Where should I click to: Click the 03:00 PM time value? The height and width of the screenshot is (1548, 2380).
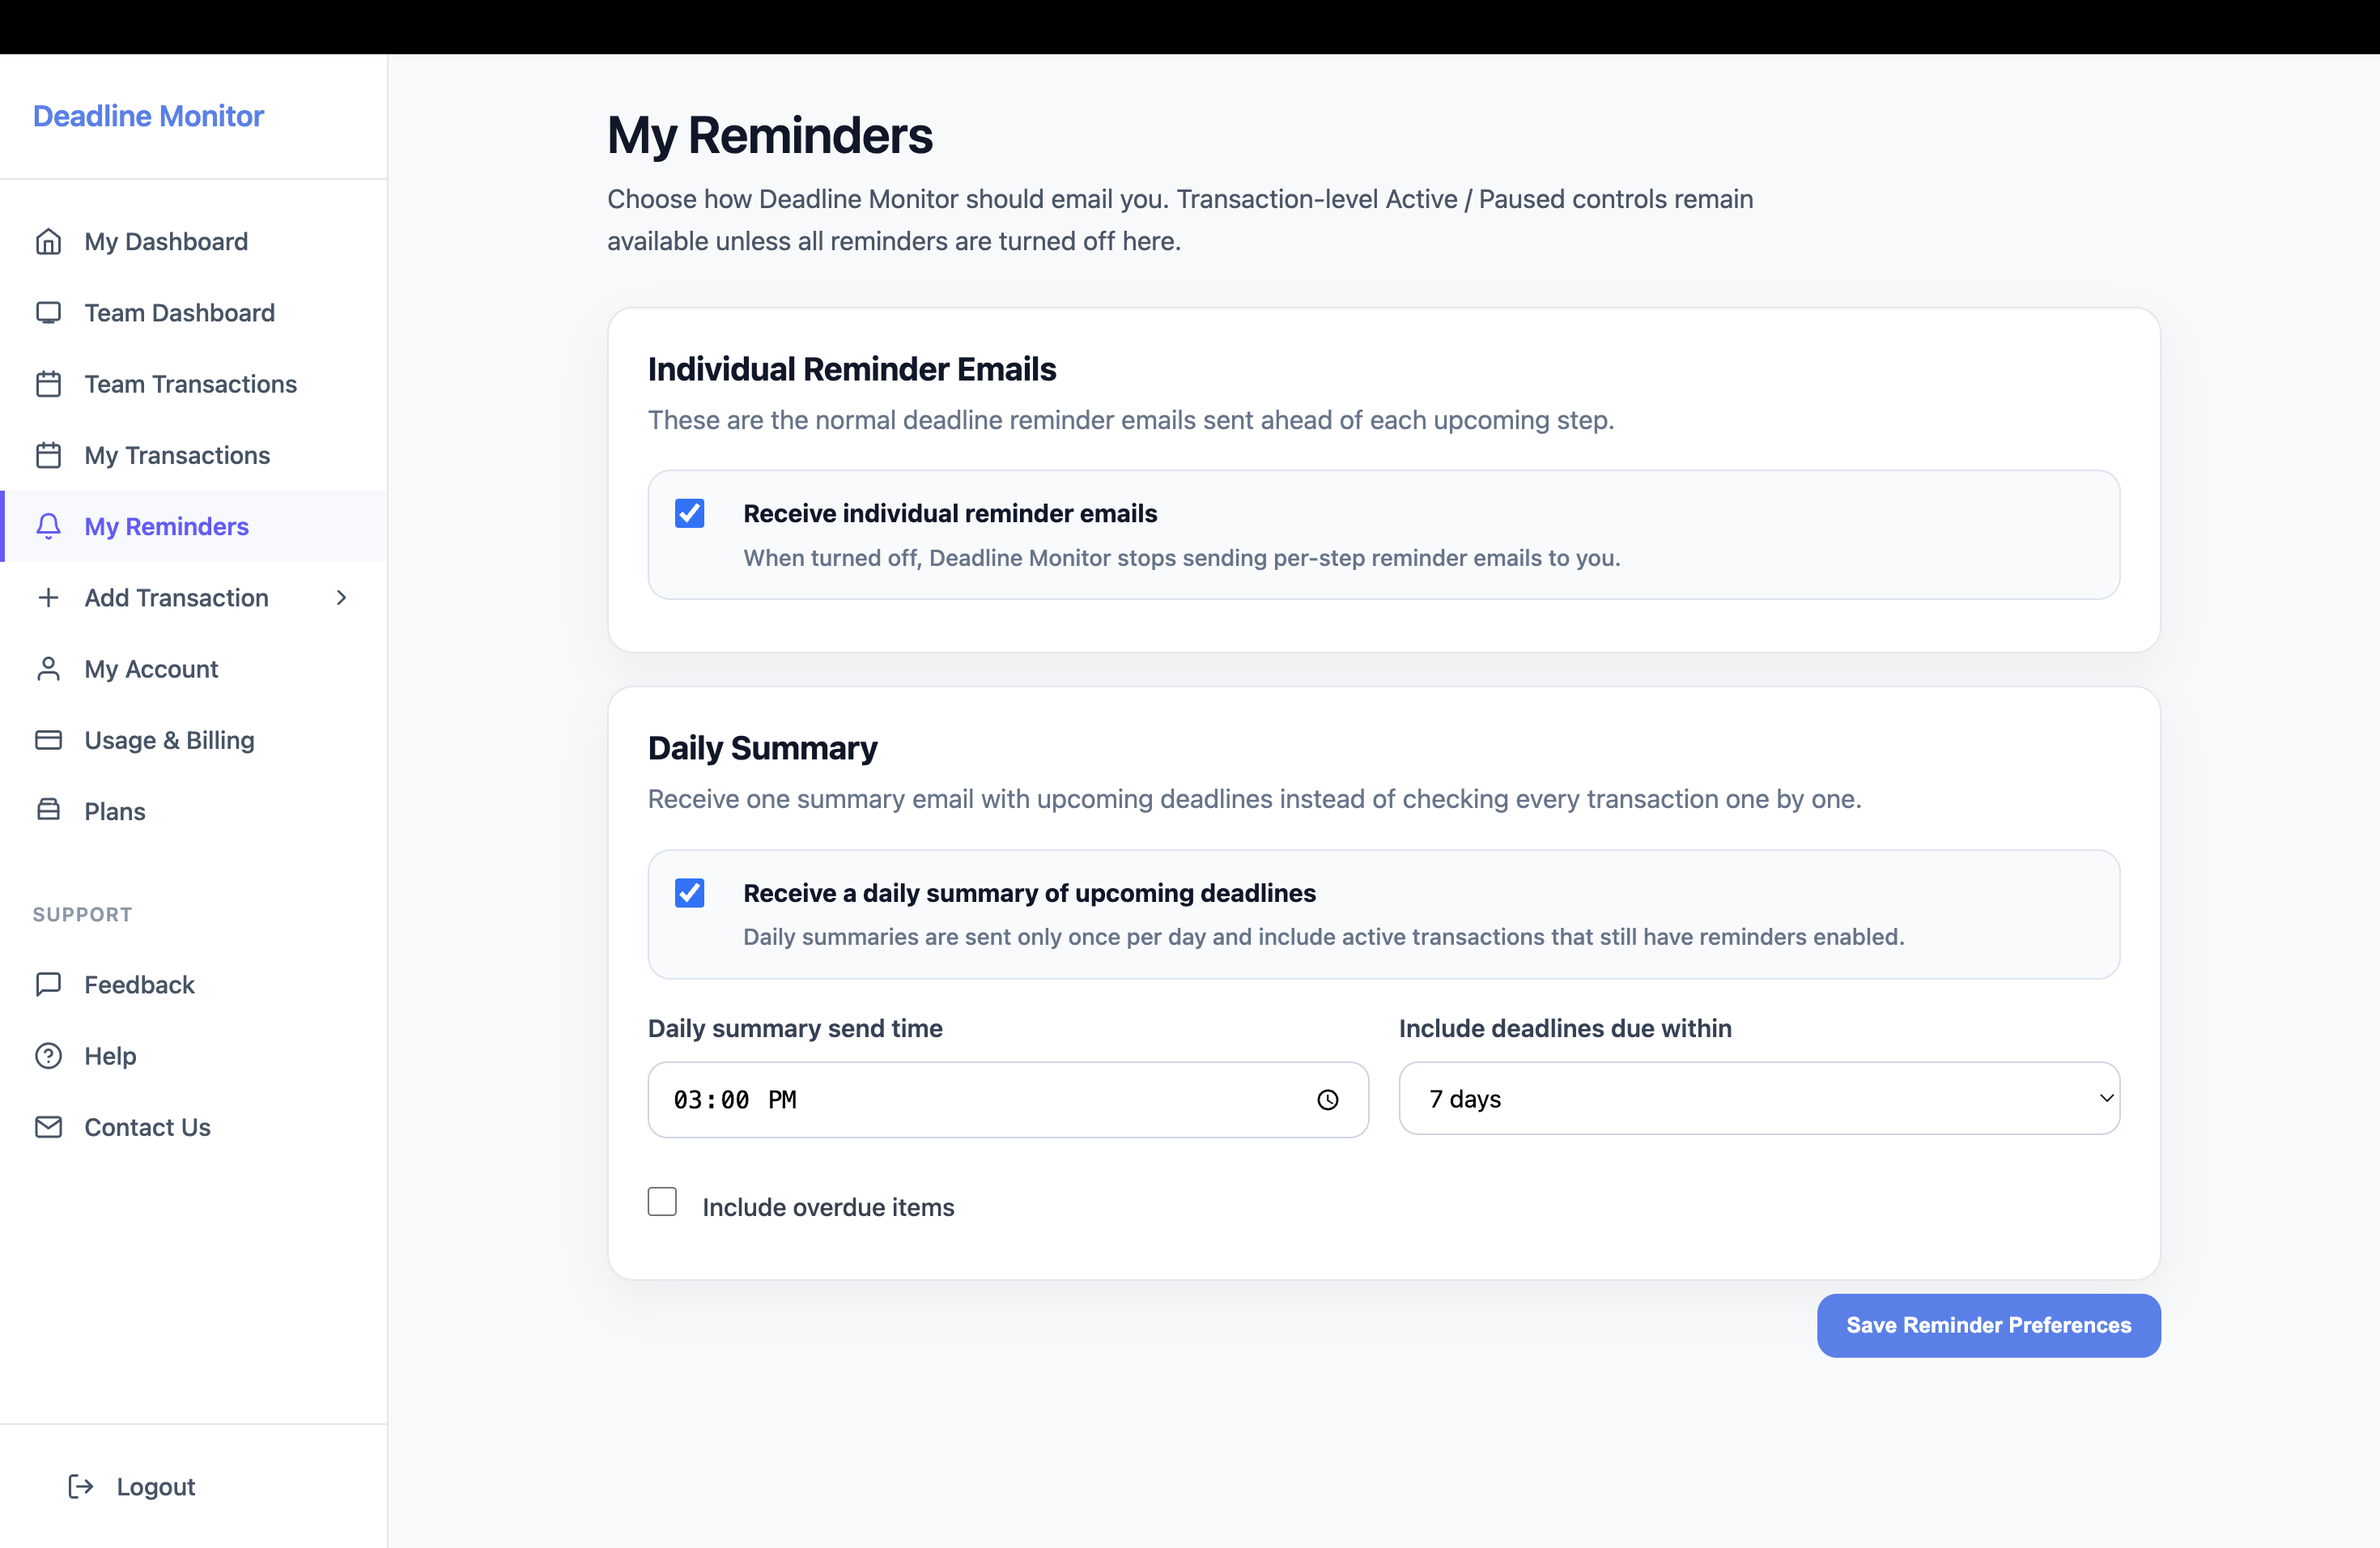[x=735, y=1099]
